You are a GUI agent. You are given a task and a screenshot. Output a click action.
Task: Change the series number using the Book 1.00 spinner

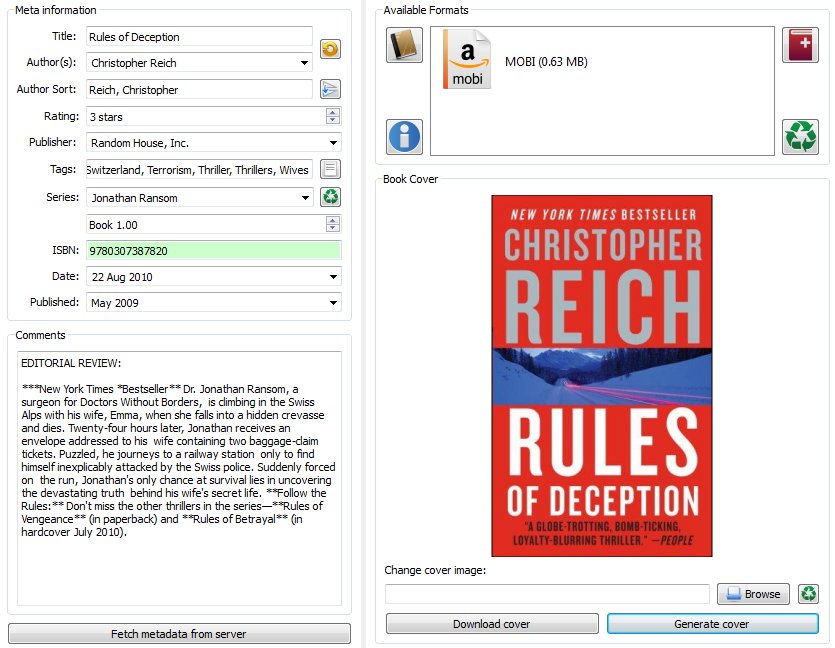click(333, 224)
